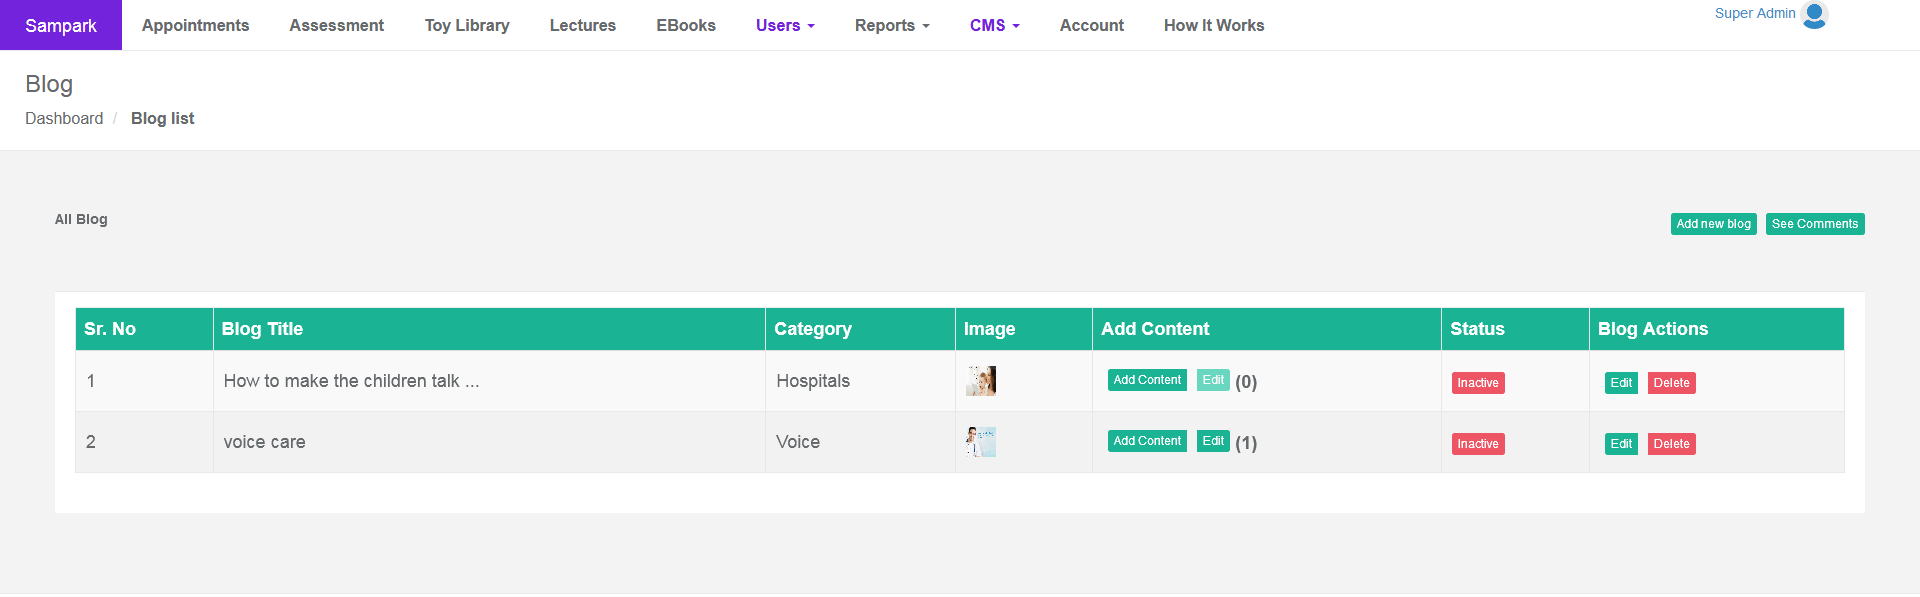Screen dimensions: 1920x597
Task: Expand the Users dropdown menu
Action: pos(785,25)
